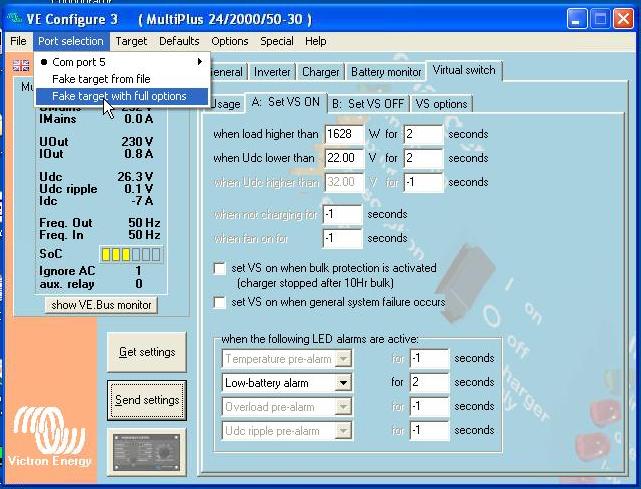The image size is (641, 489).
Task: Click the Freq. Out 50 Hz reading
Action: click(x=144, y=223)
